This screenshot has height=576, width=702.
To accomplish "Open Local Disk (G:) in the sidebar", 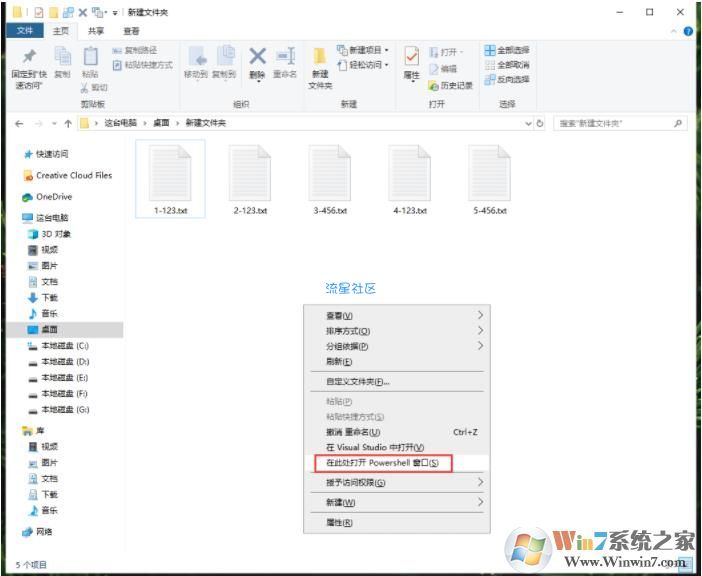I will pos(59,410).
